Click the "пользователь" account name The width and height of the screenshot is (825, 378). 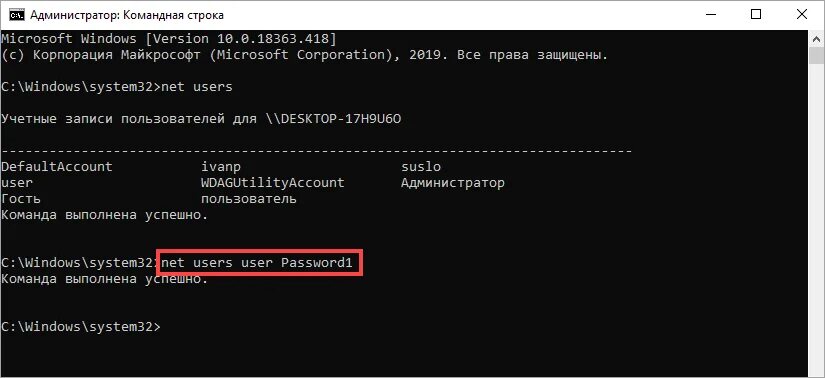click(249, 199)
